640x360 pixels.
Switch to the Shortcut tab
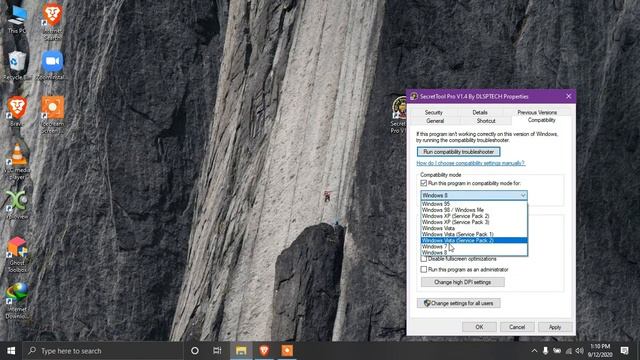(x=486, y=121)
